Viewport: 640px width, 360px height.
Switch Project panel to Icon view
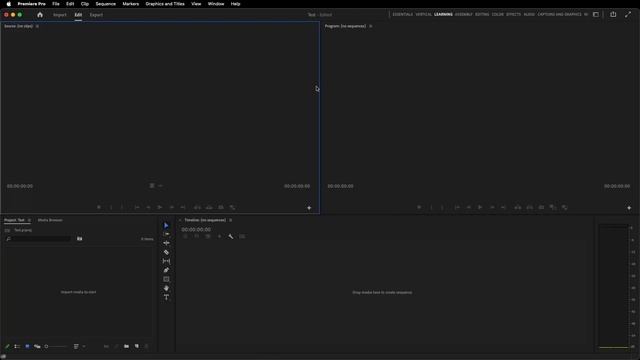27,346
